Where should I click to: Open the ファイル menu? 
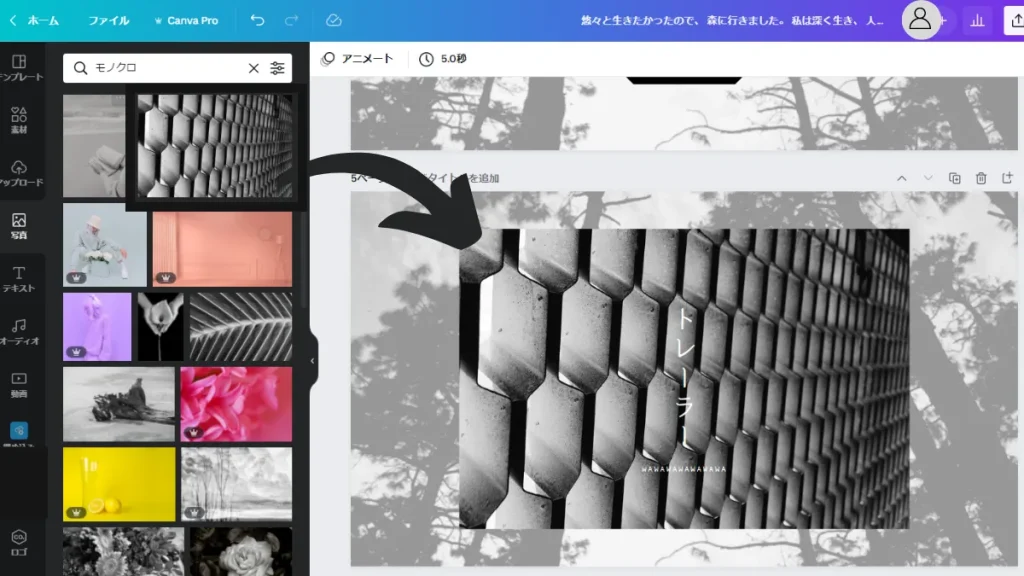click(108, 20)
